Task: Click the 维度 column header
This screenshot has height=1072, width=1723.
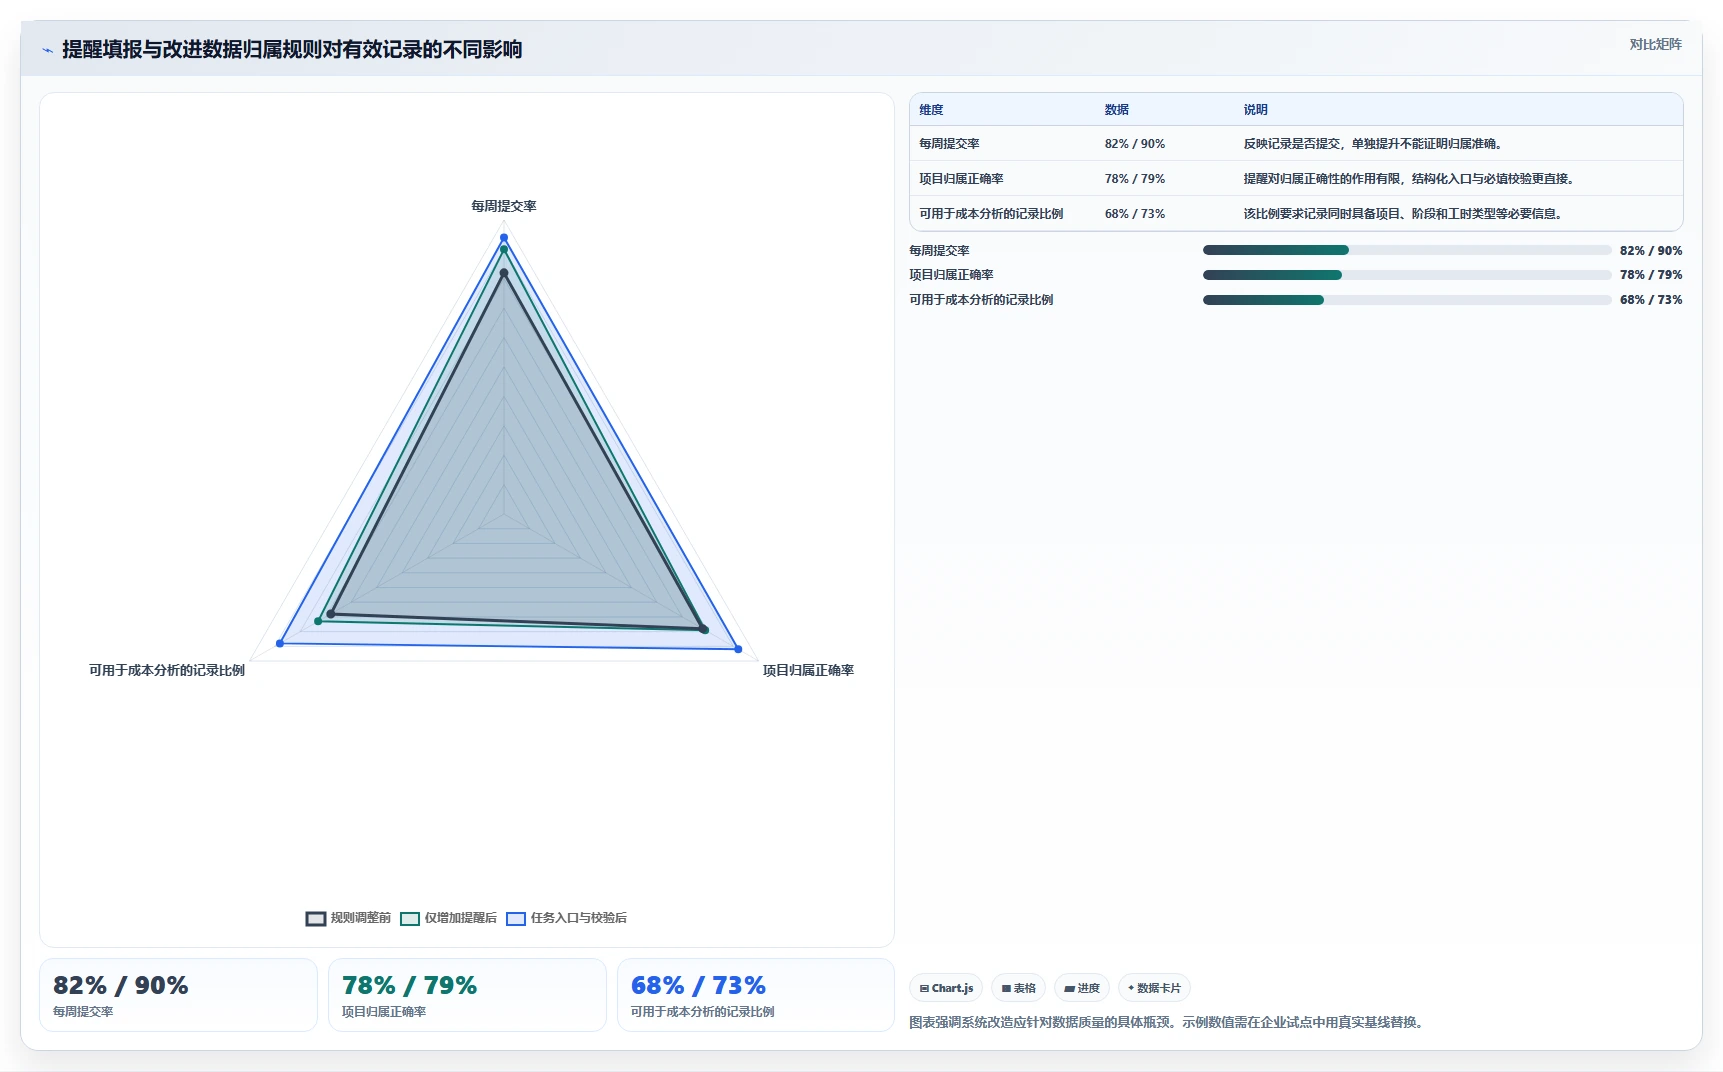Action: [x=931, y=110]
